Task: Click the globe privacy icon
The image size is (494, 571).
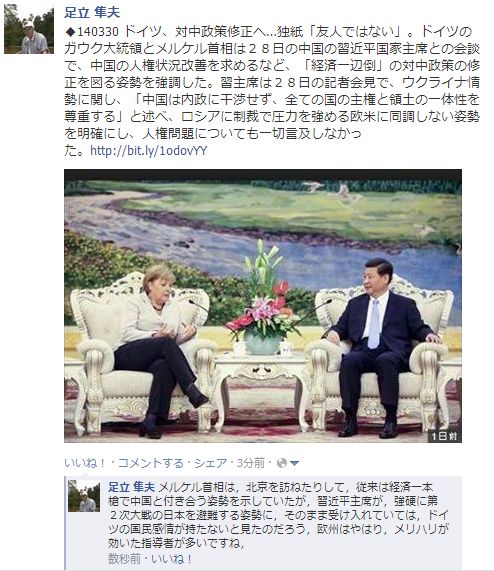Action: tap(282, 463)
